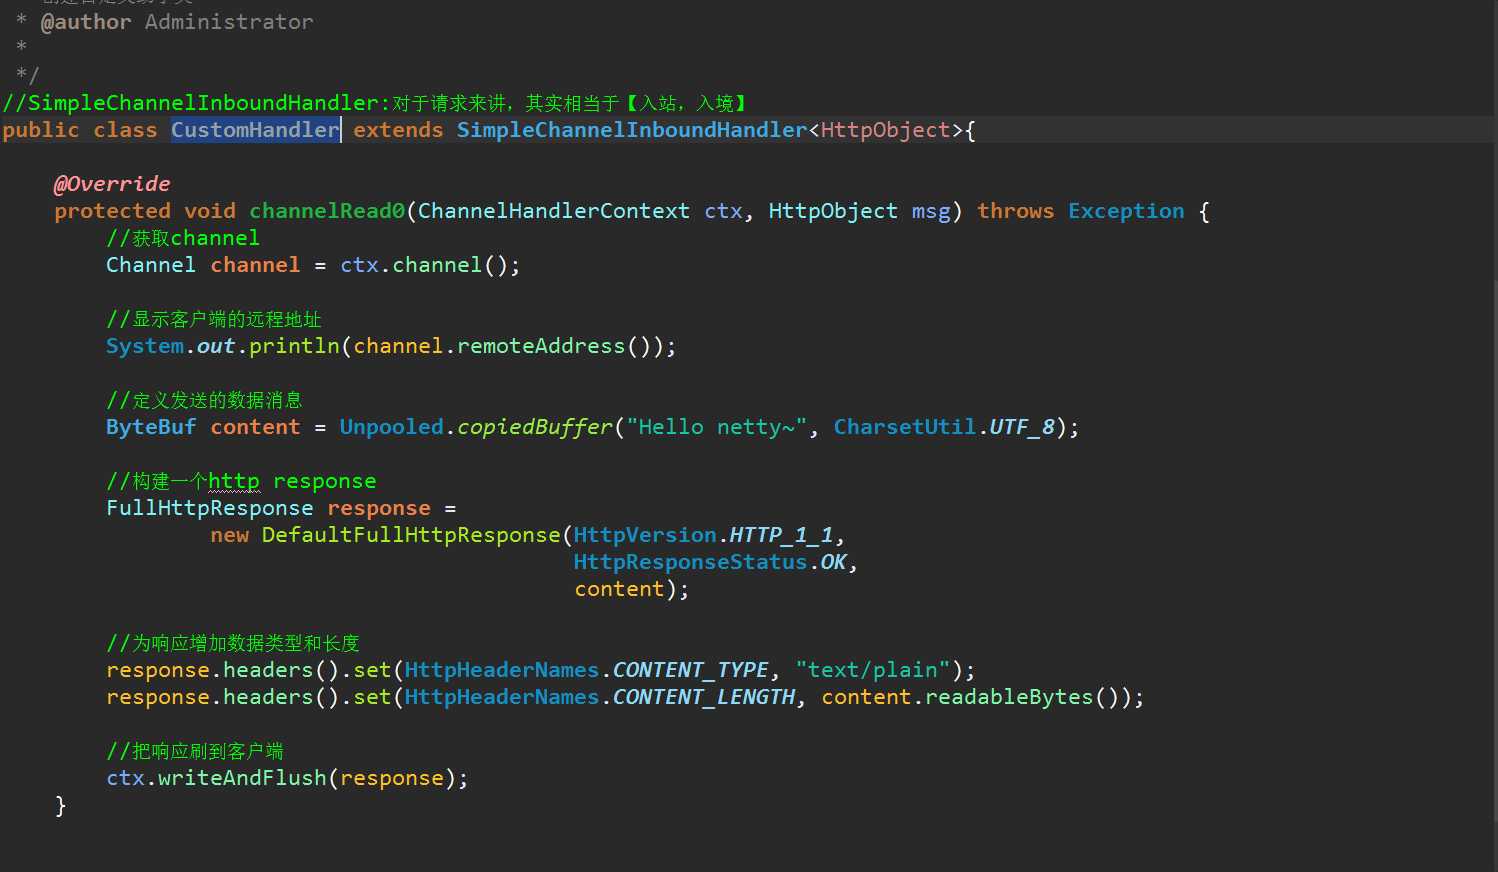Click HTTP_1_1 constant
The height and width of the screenshot is (872, 1498).
(781, 535)
